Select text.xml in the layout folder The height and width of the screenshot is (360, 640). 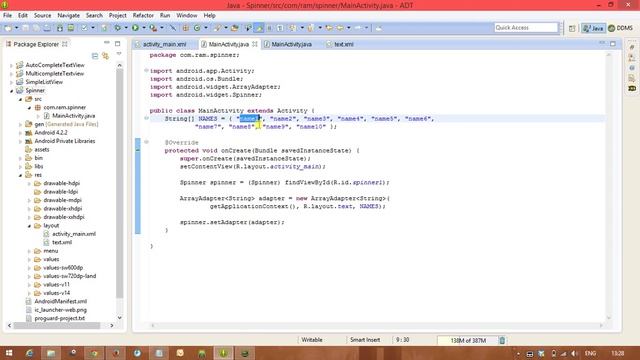(62, 242)
